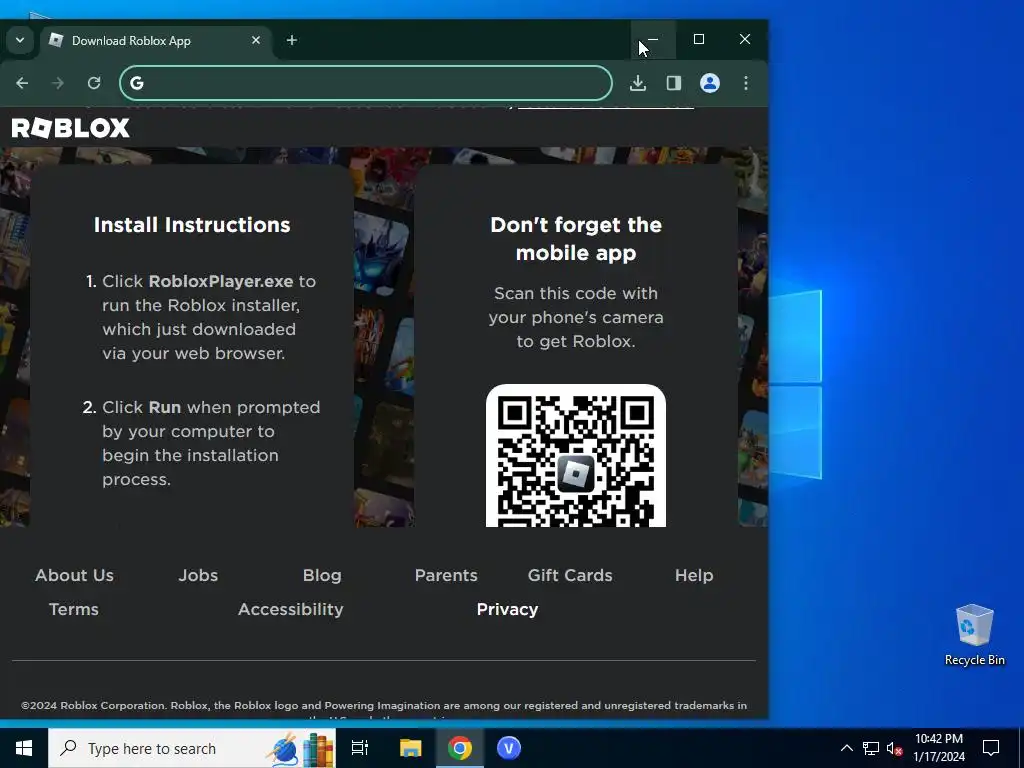Maximize the Chrome window
This screenshot has width=1024, height=768.
coord(699,40)
